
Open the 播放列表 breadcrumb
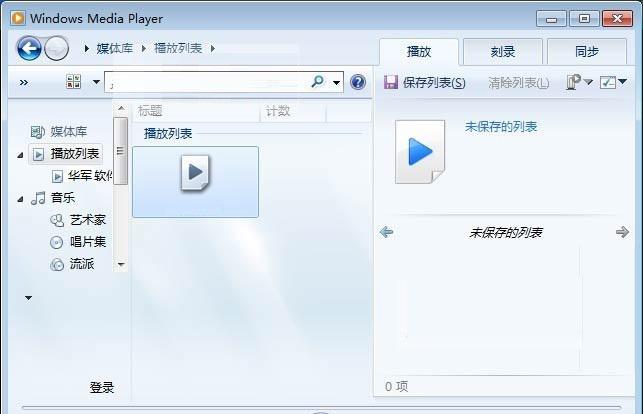[178, 48]
